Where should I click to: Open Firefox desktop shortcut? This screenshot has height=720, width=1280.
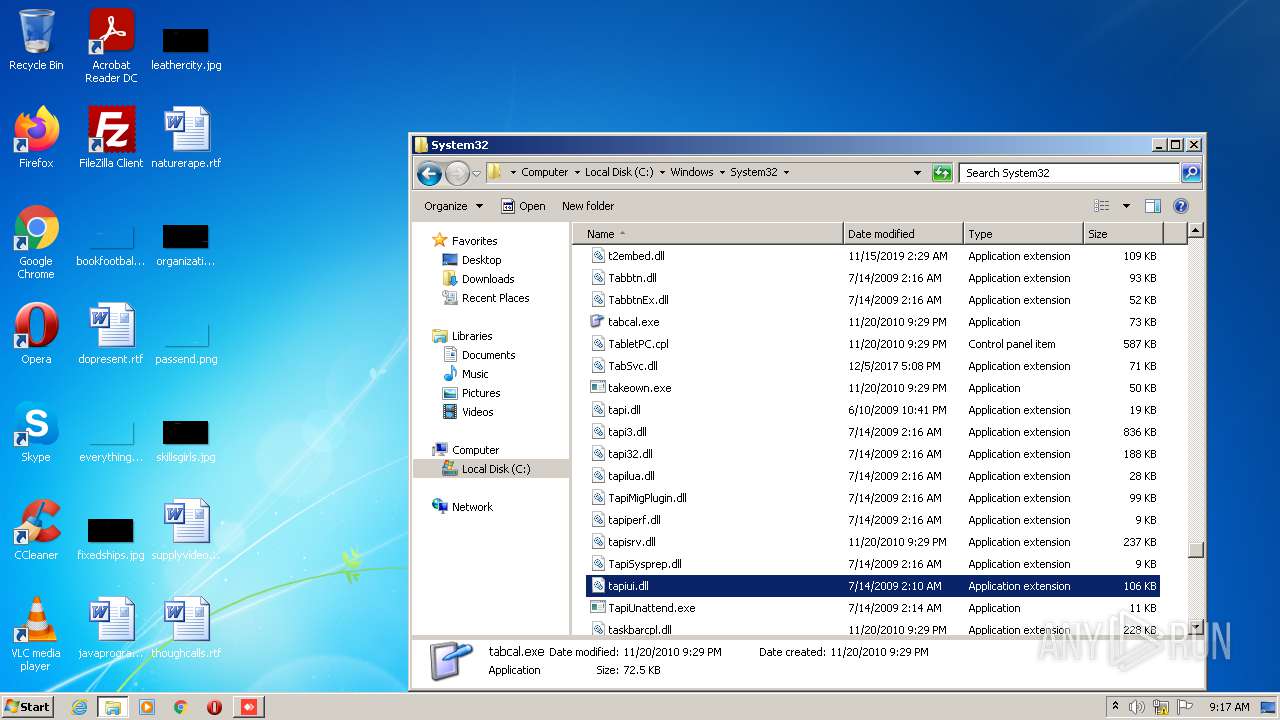(36, 138)
